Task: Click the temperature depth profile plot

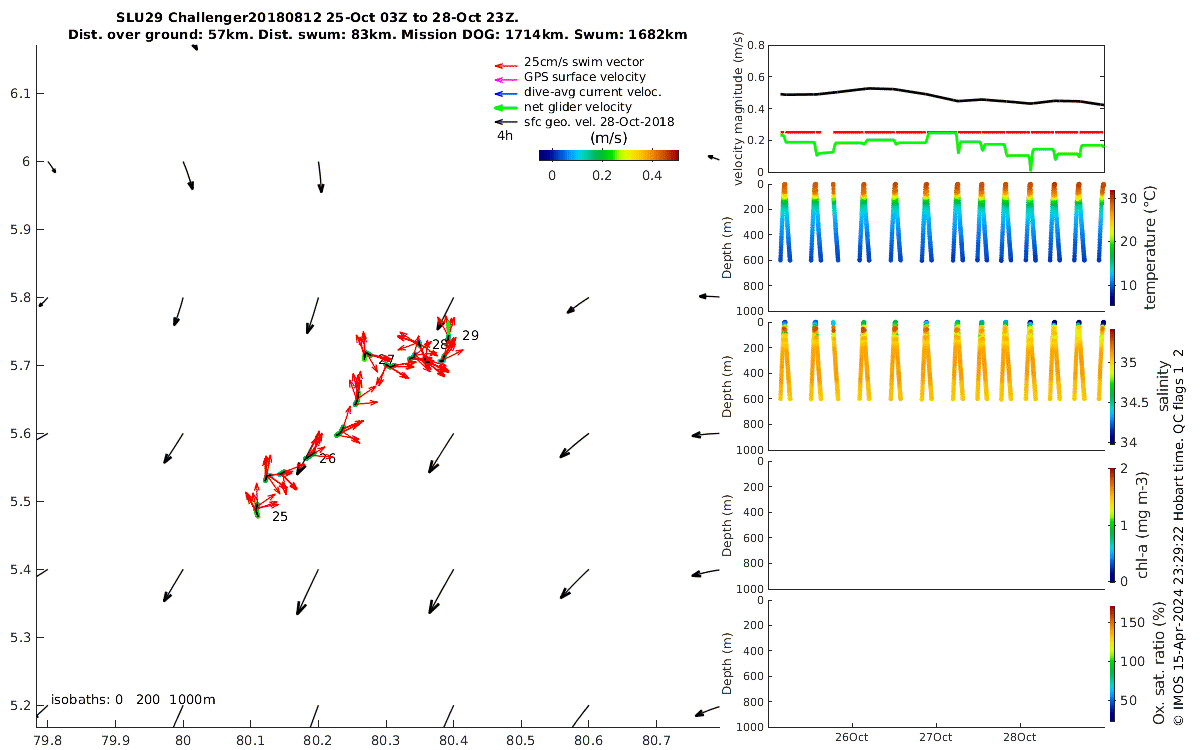Action: (935, 248)
